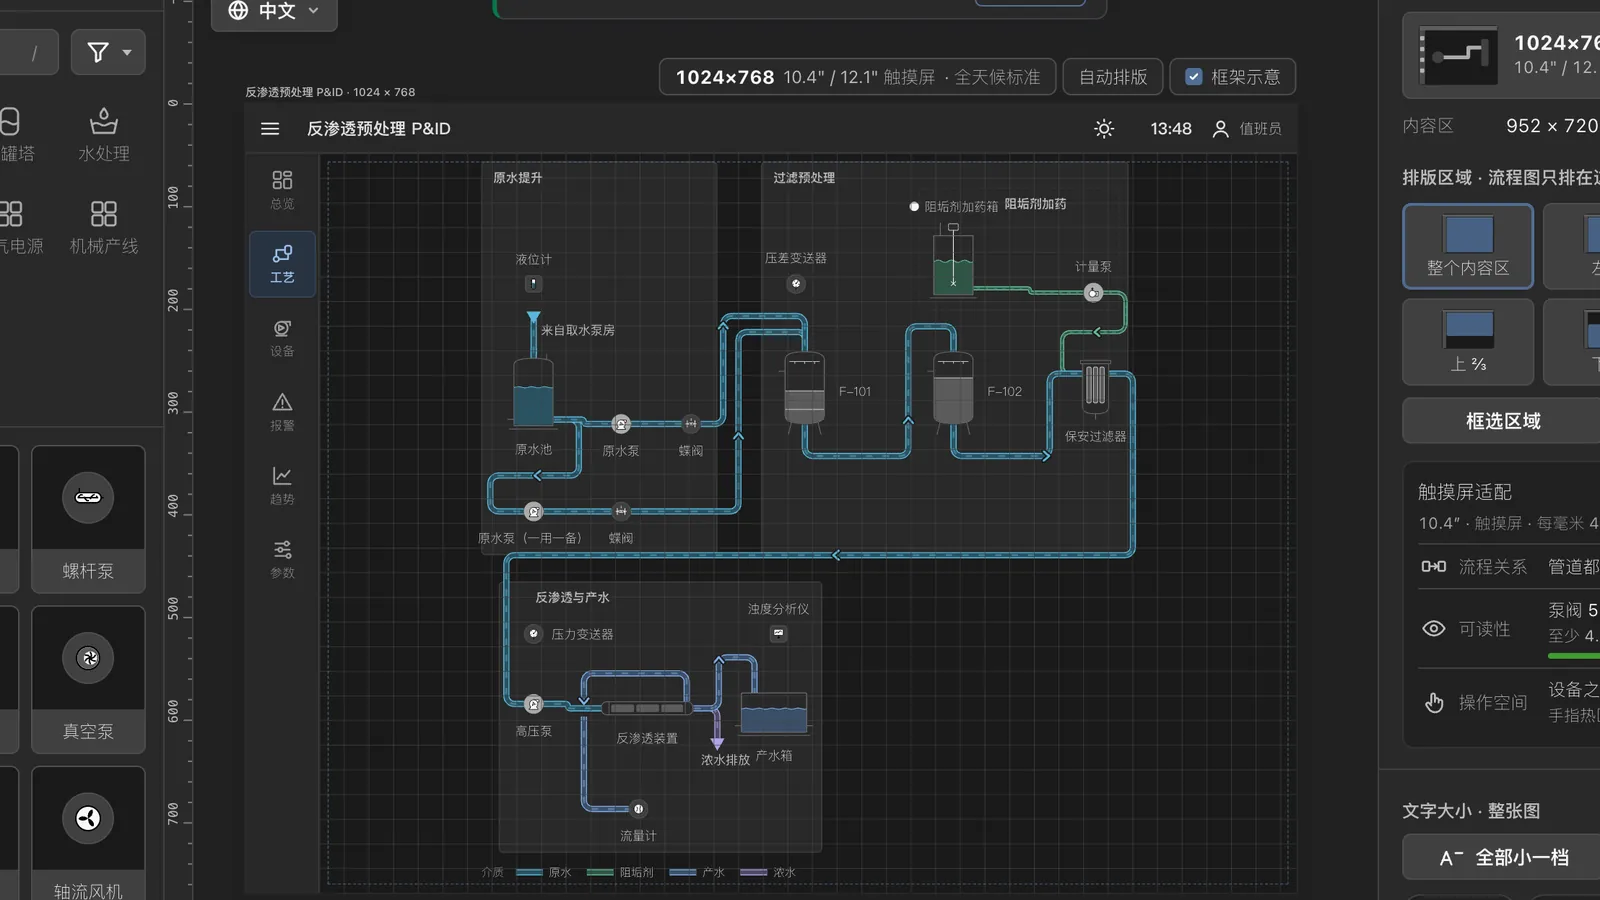Toggle the brightness sun icon
The image size is (1600, 900).
1104,129
